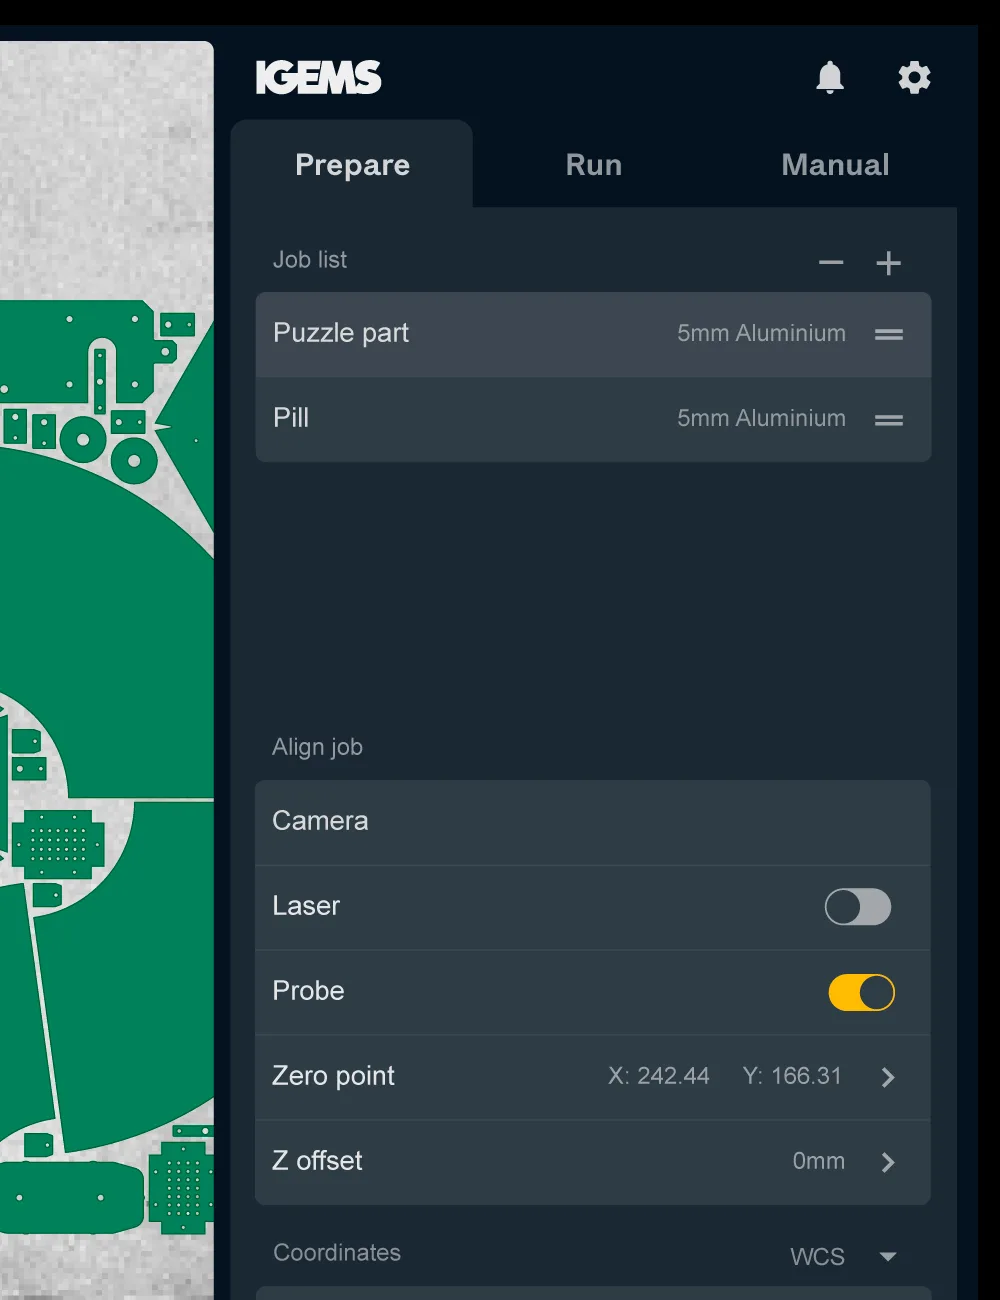Image resolution: width=1000 pixels, height=1300 pixels.
Task: Select the Puzzle part job
Action: [450, 334]
